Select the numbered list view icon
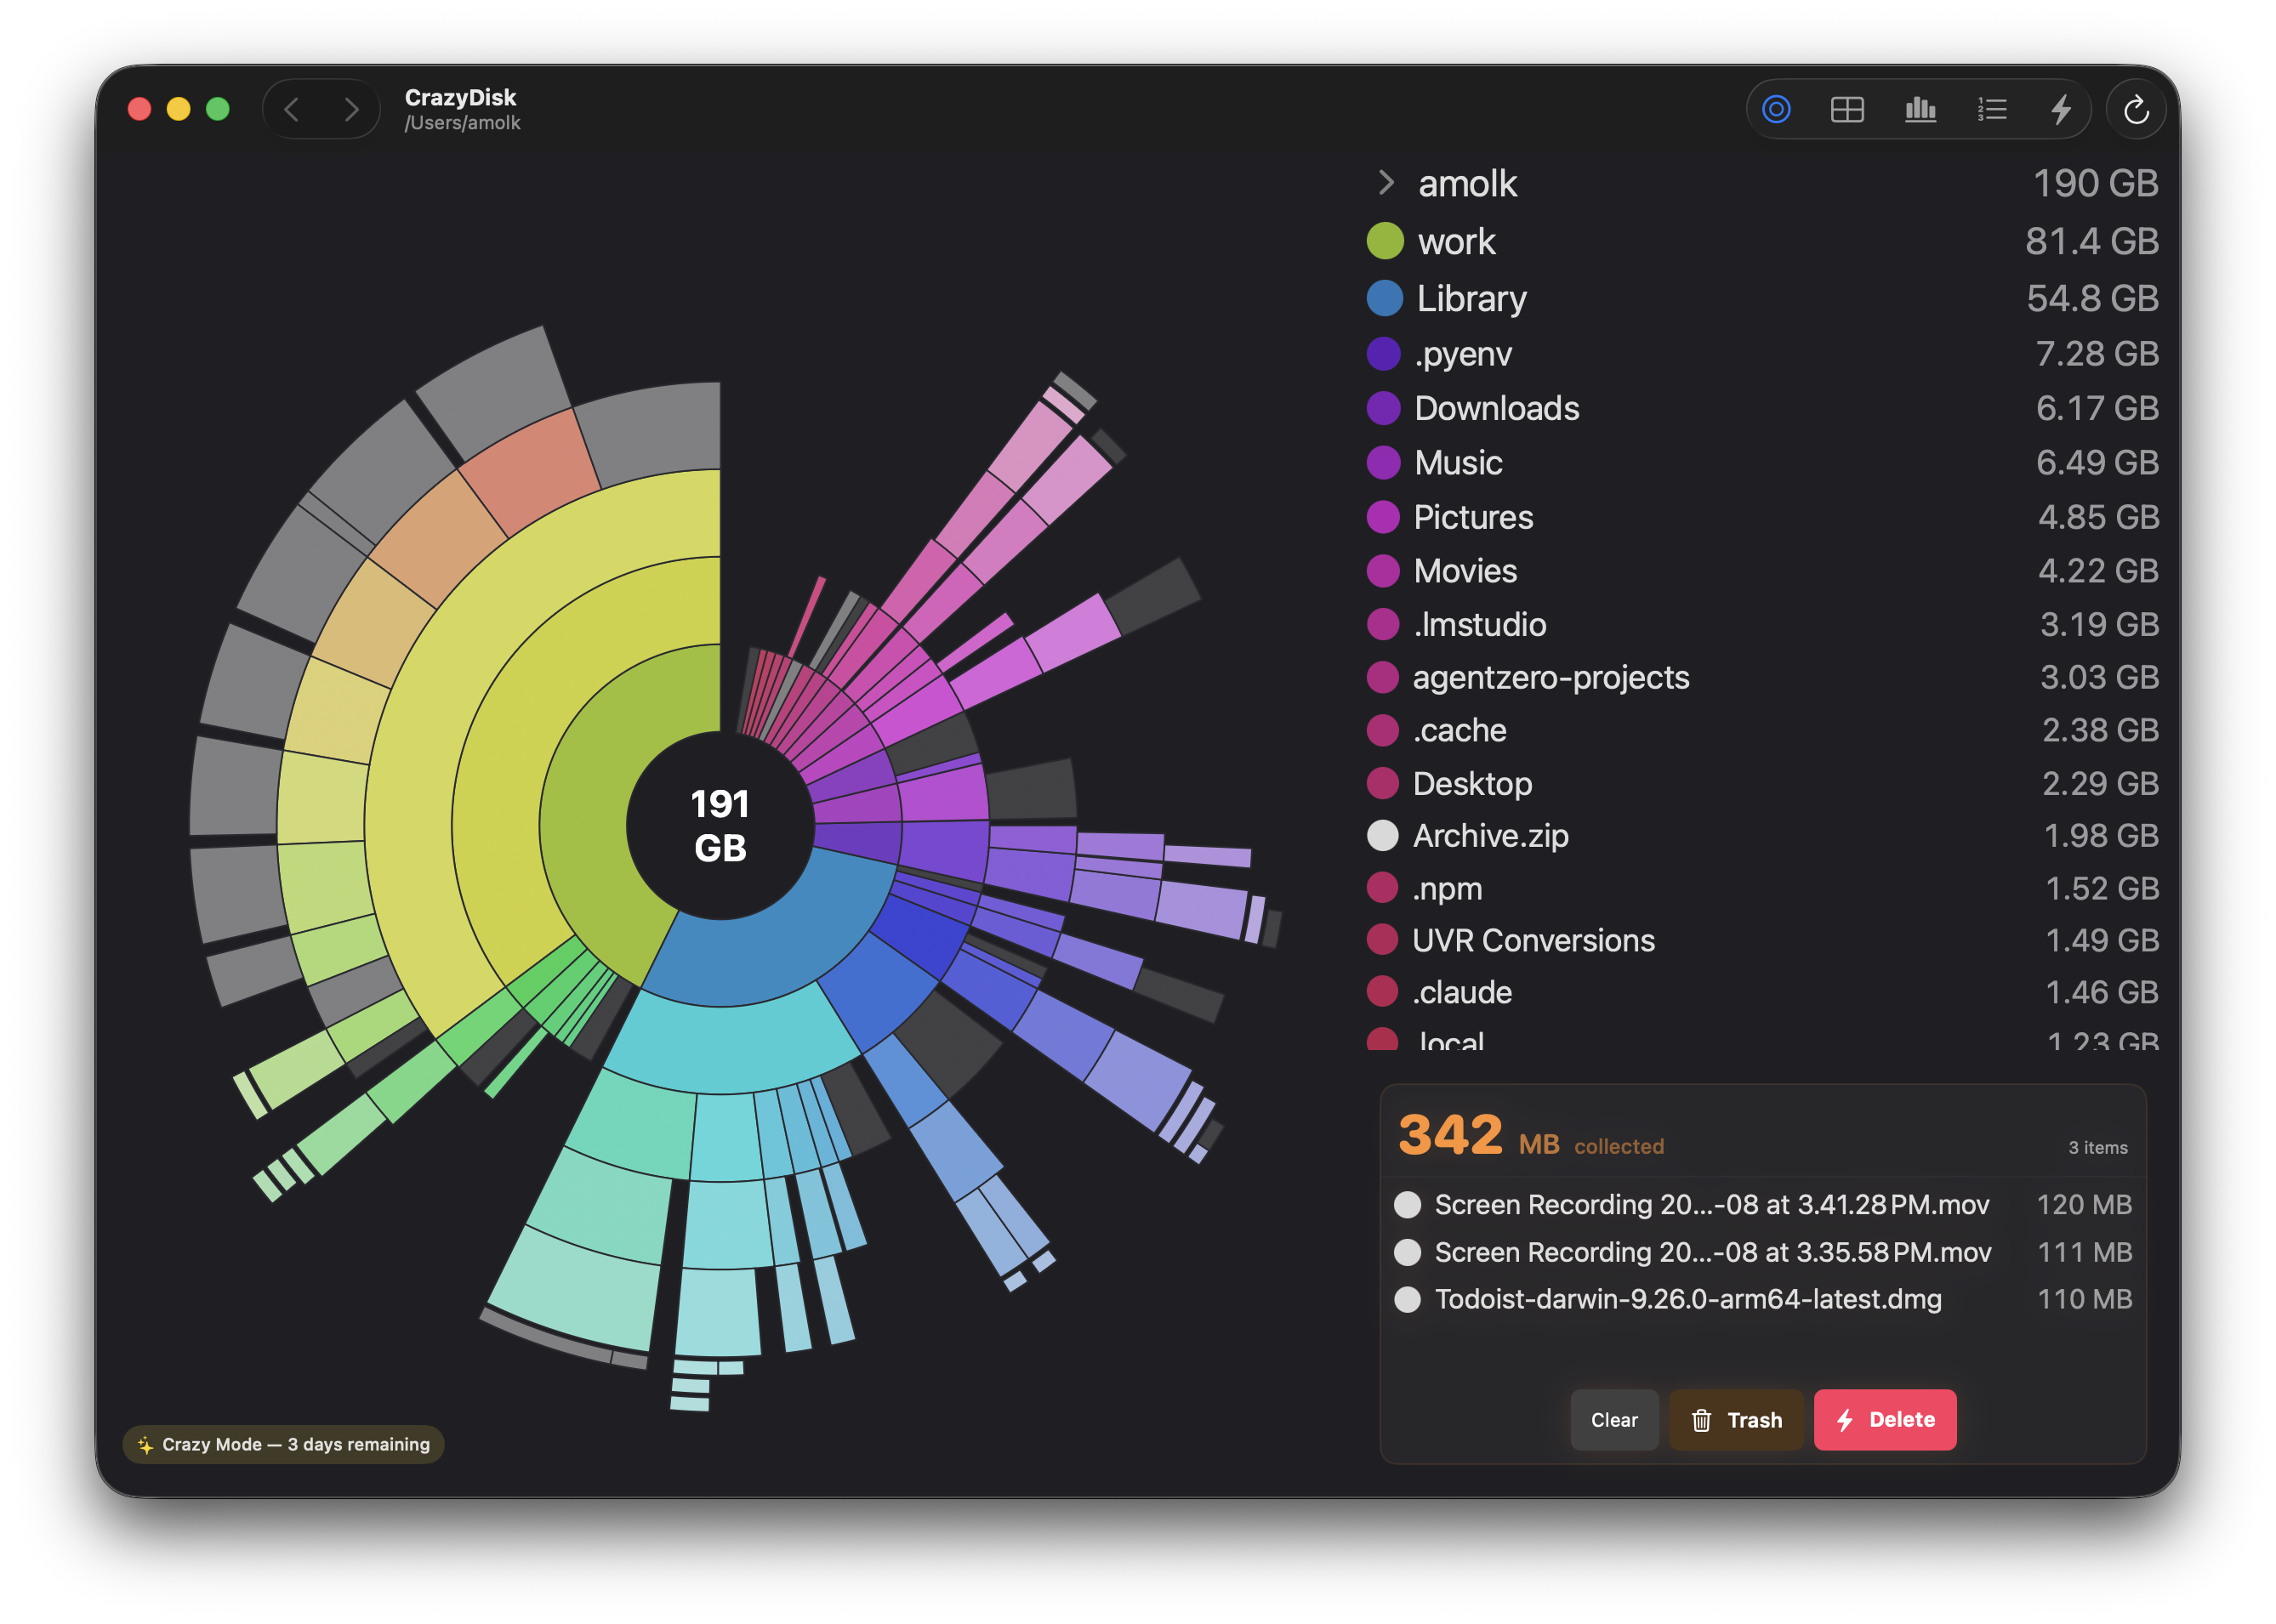Screen dimensions: 2276x1624 coord(1991,109)
